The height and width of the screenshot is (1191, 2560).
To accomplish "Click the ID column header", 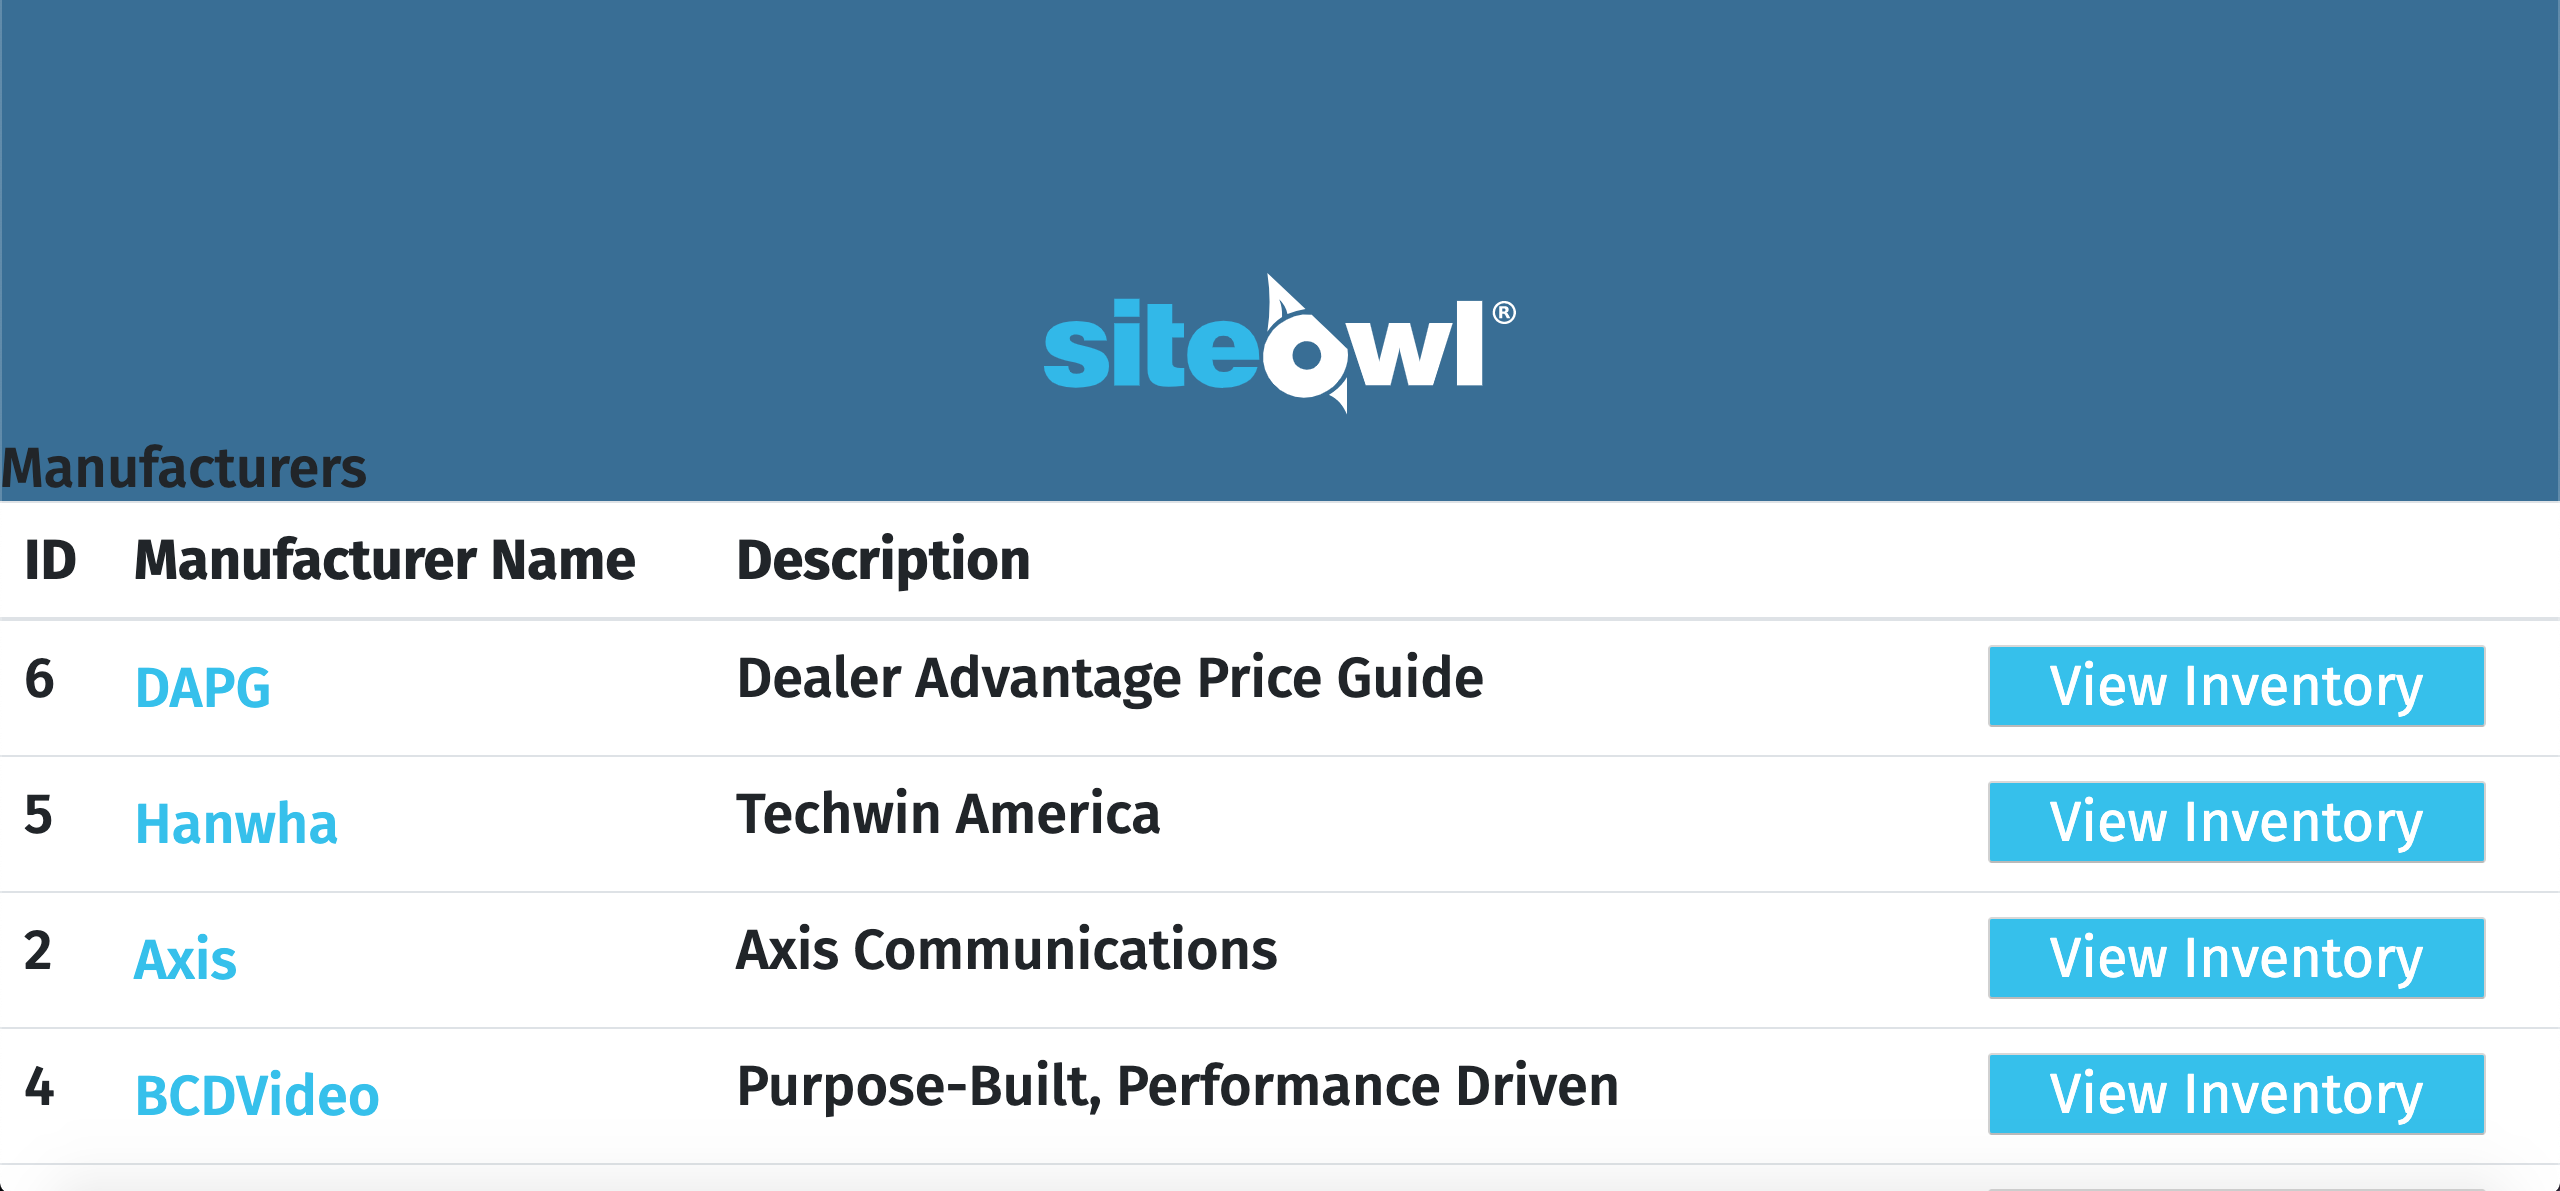I will (50, 560).
